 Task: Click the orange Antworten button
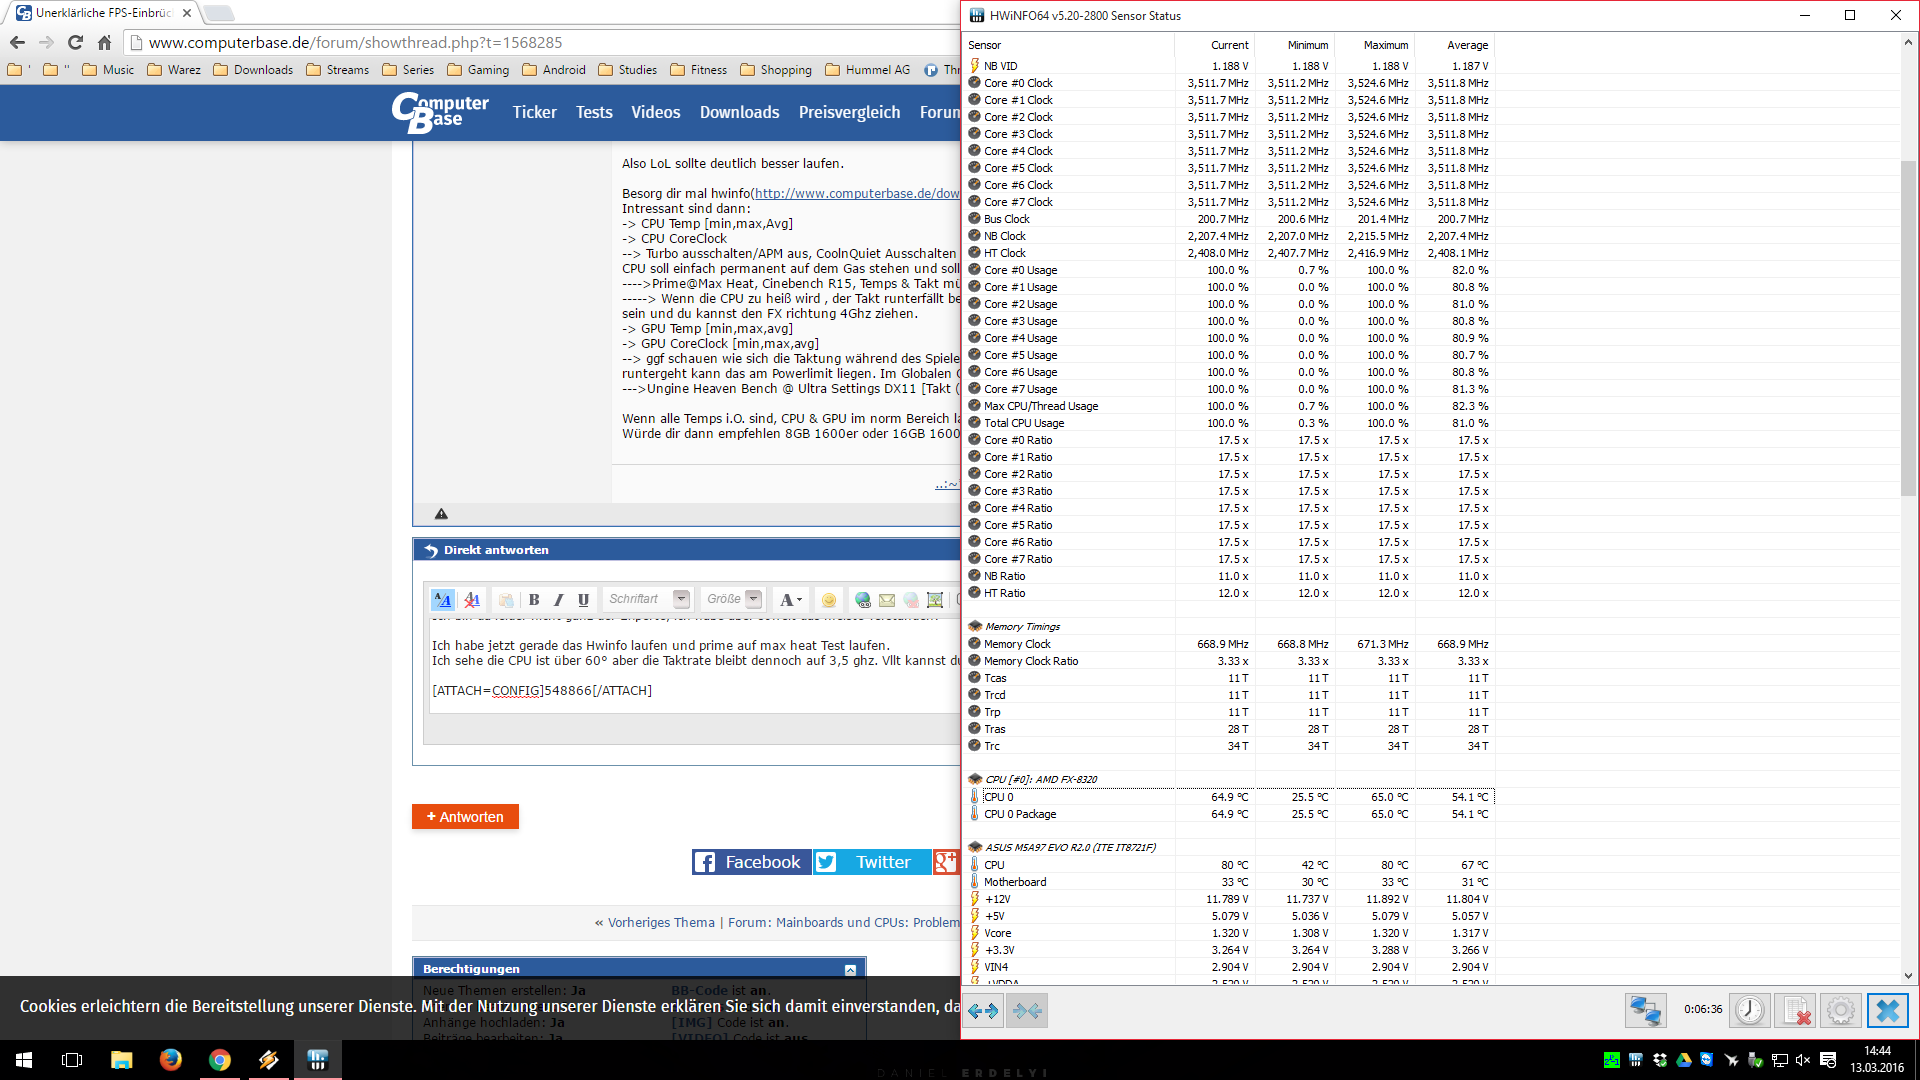(x=465, y=817)
